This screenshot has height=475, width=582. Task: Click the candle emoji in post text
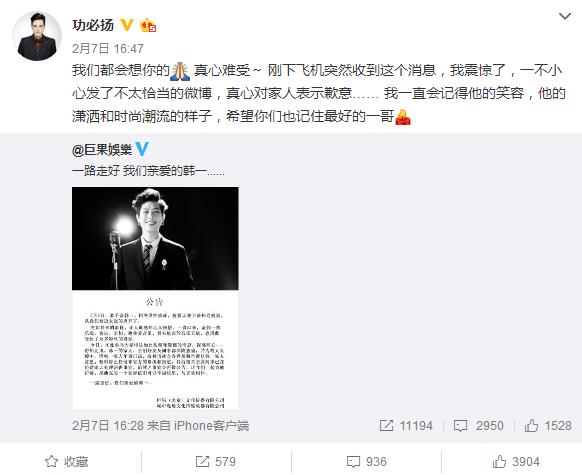pos(403,117)
